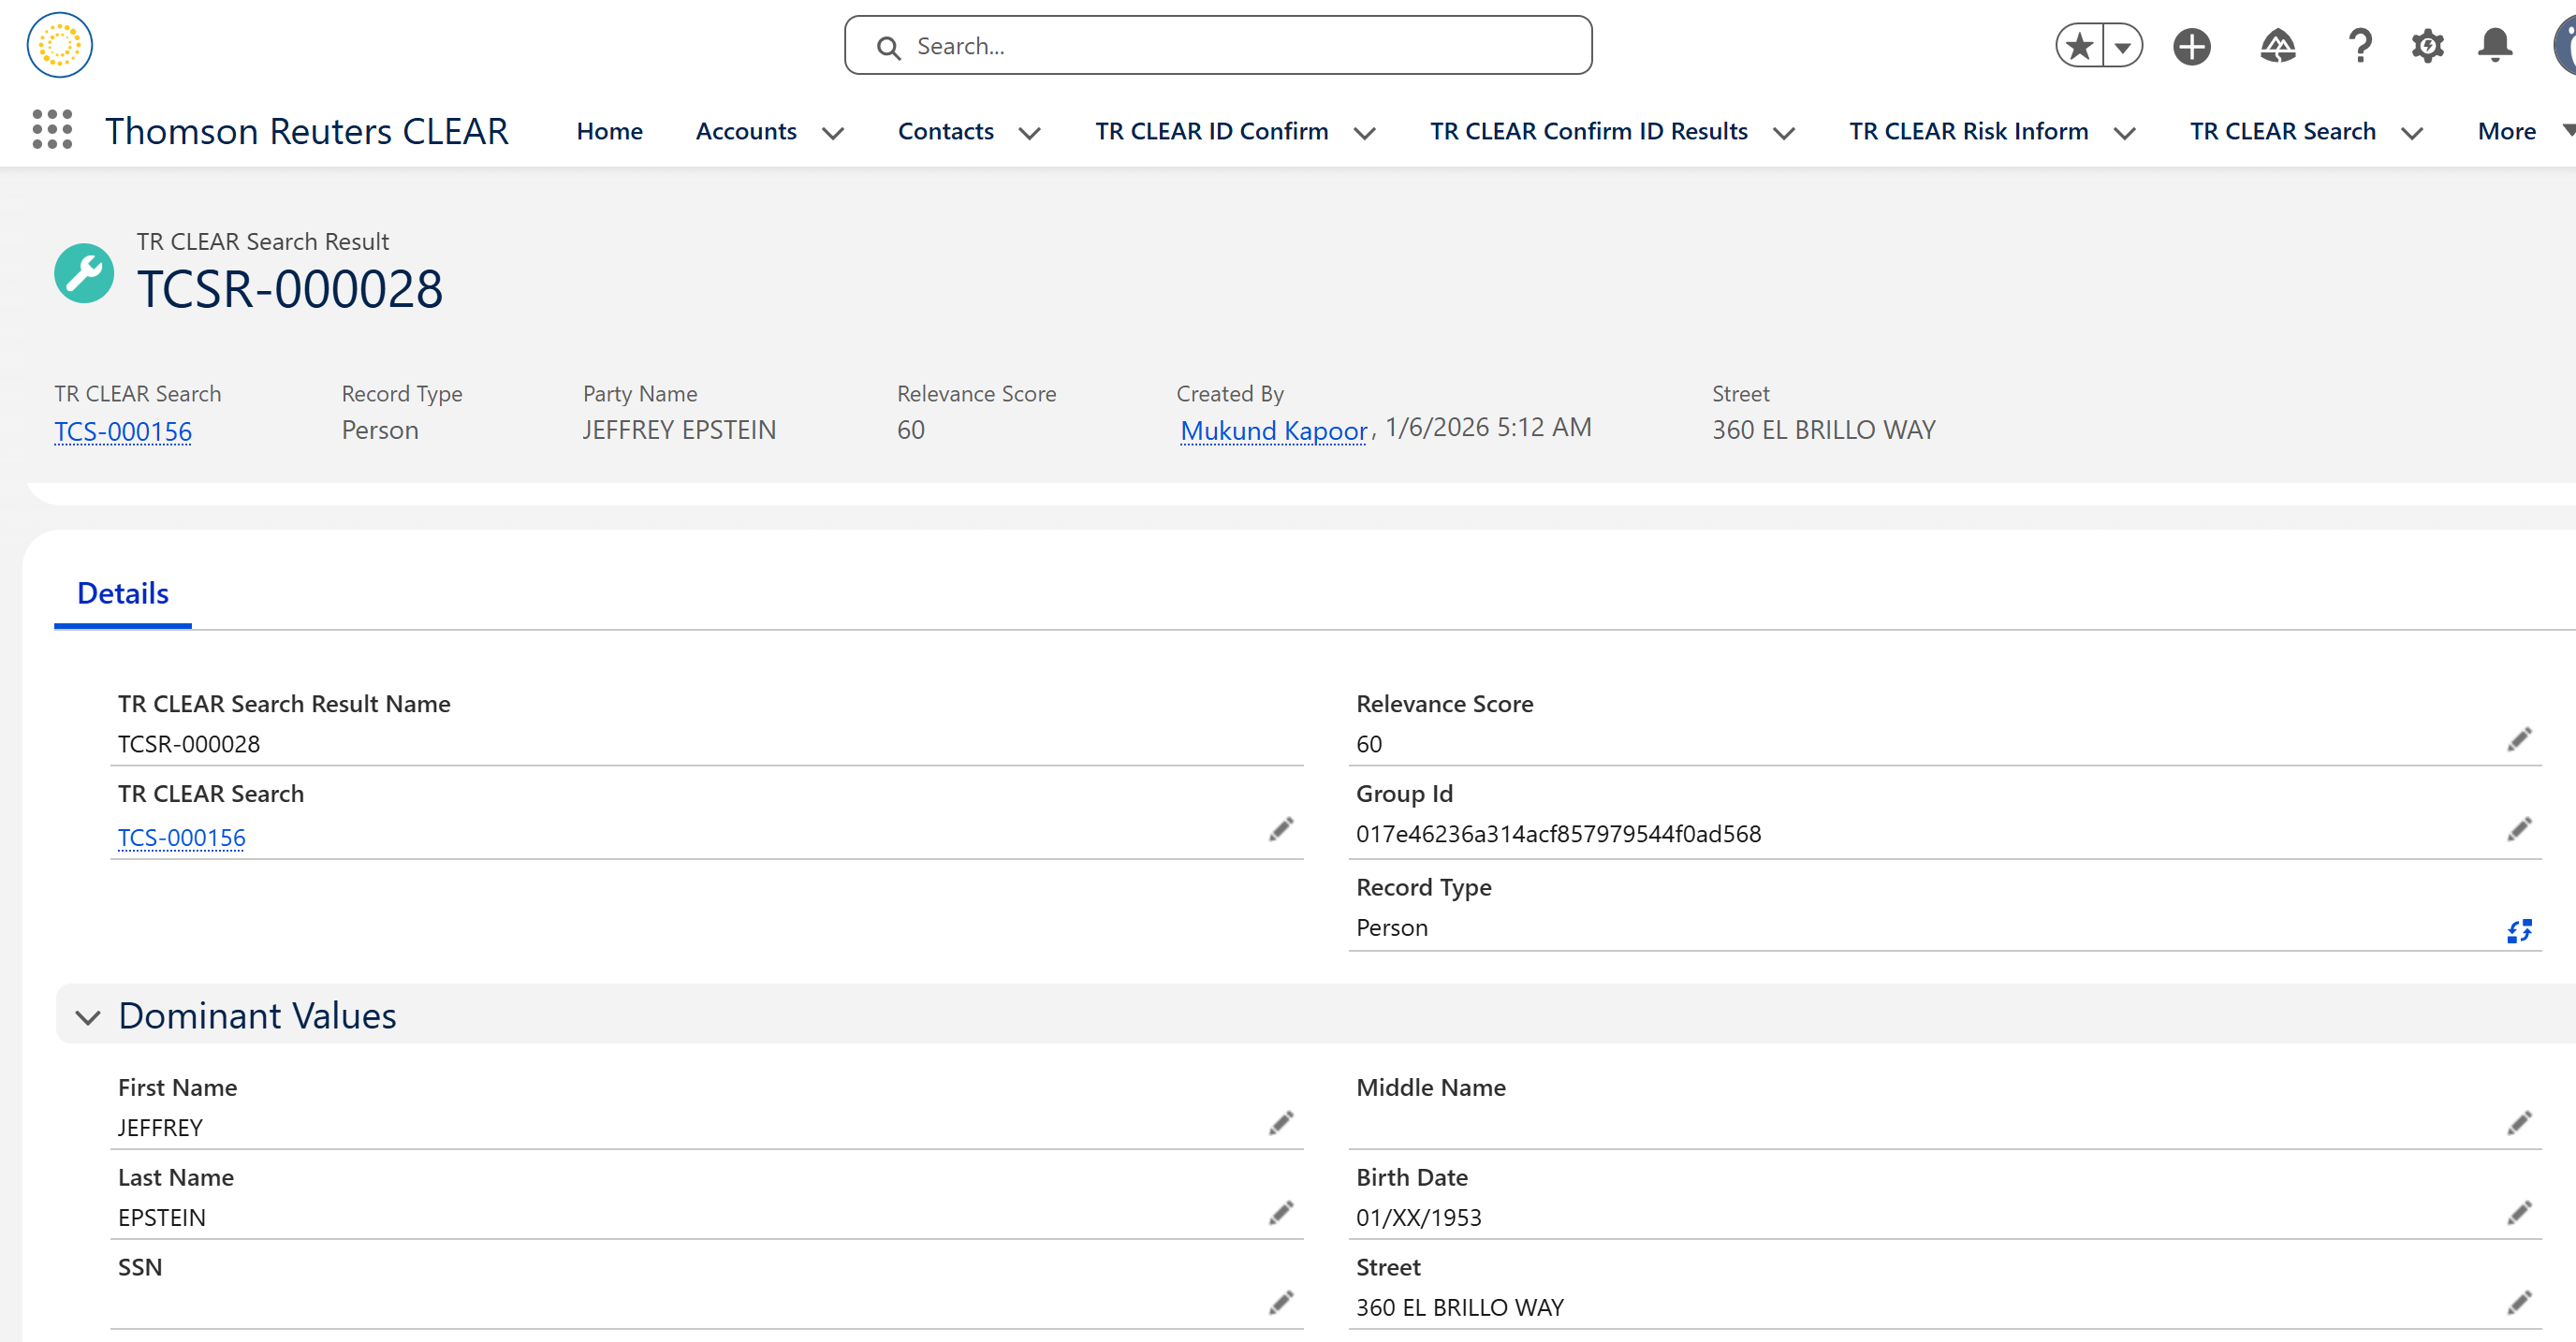
Task: Open TCS-000156 link in the highlights panel
Action: 123,431
